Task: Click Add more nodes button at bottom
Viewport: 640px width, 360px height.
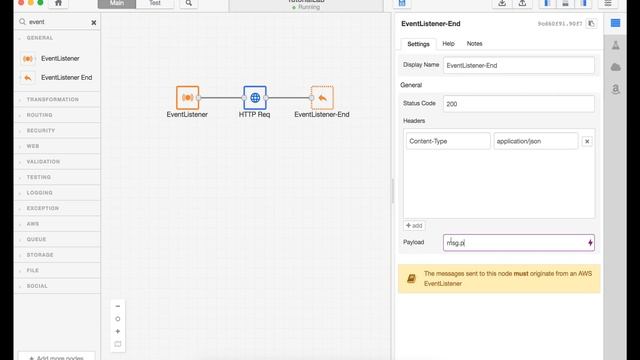Action: (56, 356)
